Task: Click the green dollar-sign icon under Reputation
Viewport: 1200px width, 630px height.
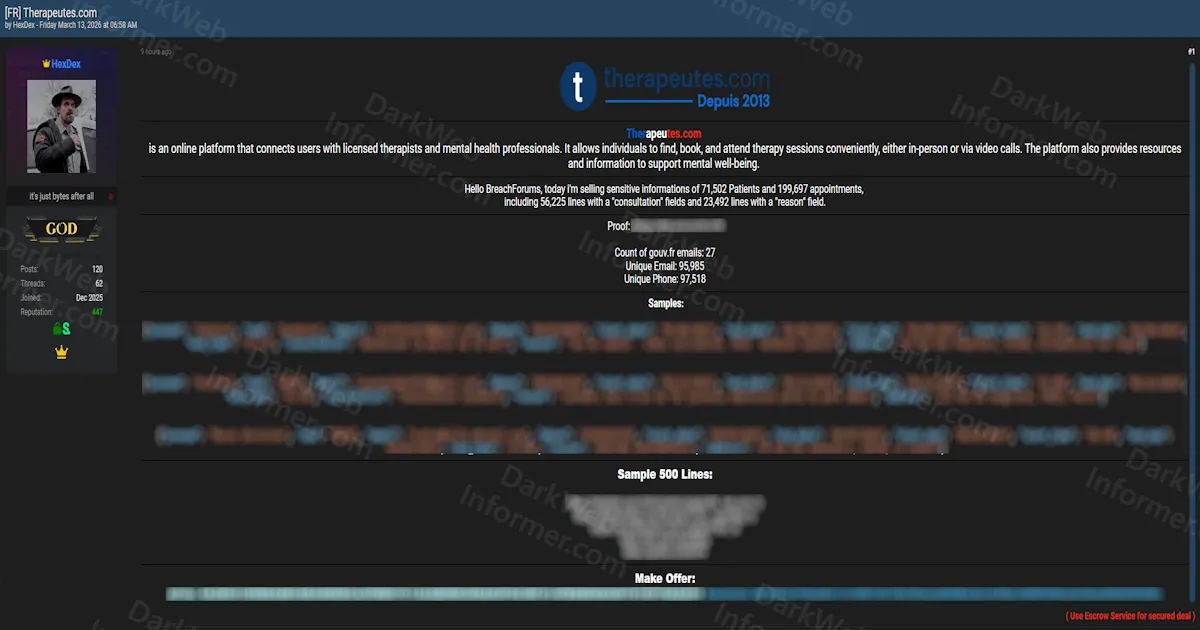Action: tap(66, 329)
